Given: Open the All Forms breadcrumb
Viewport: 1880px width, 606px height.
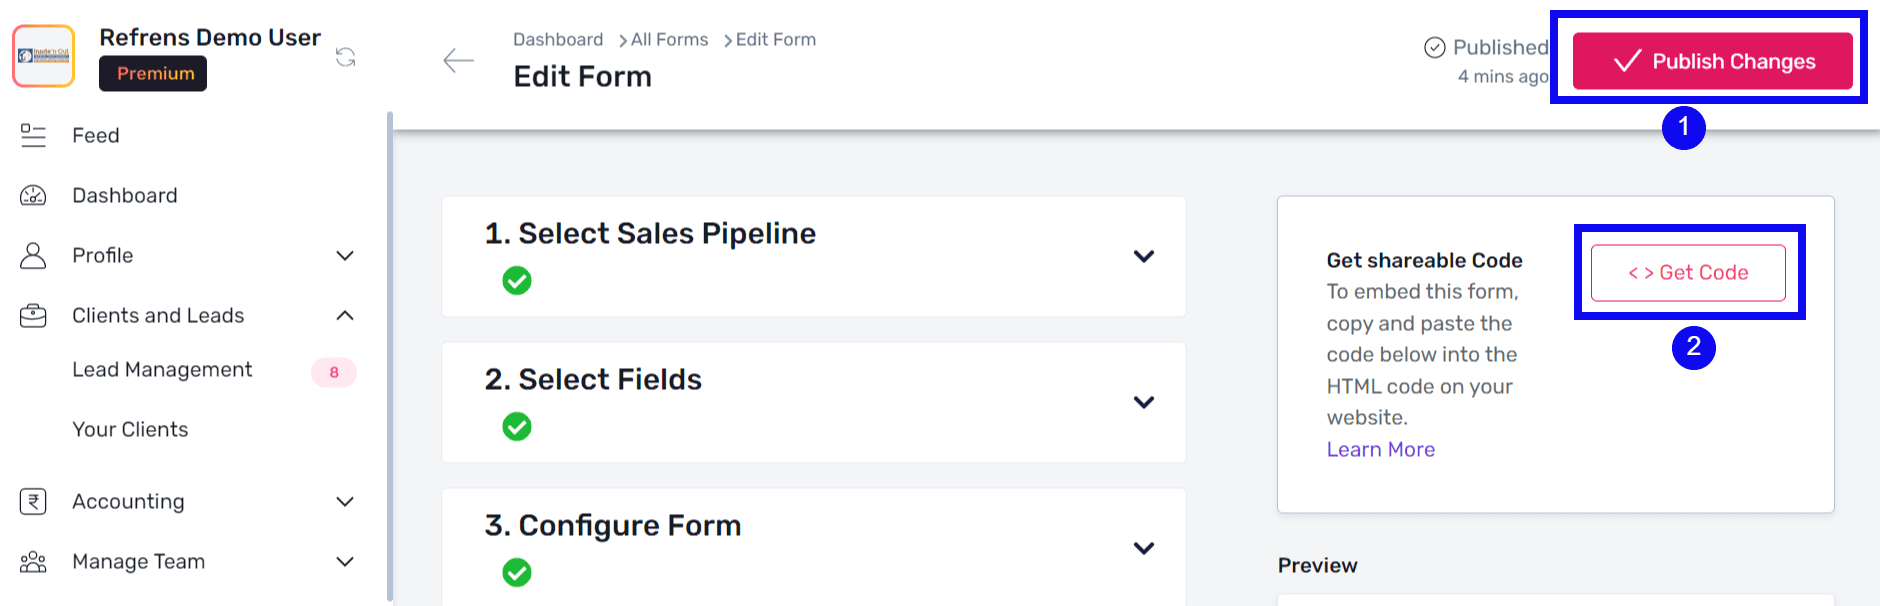Looking at the screenshot, I should [668, 39].
